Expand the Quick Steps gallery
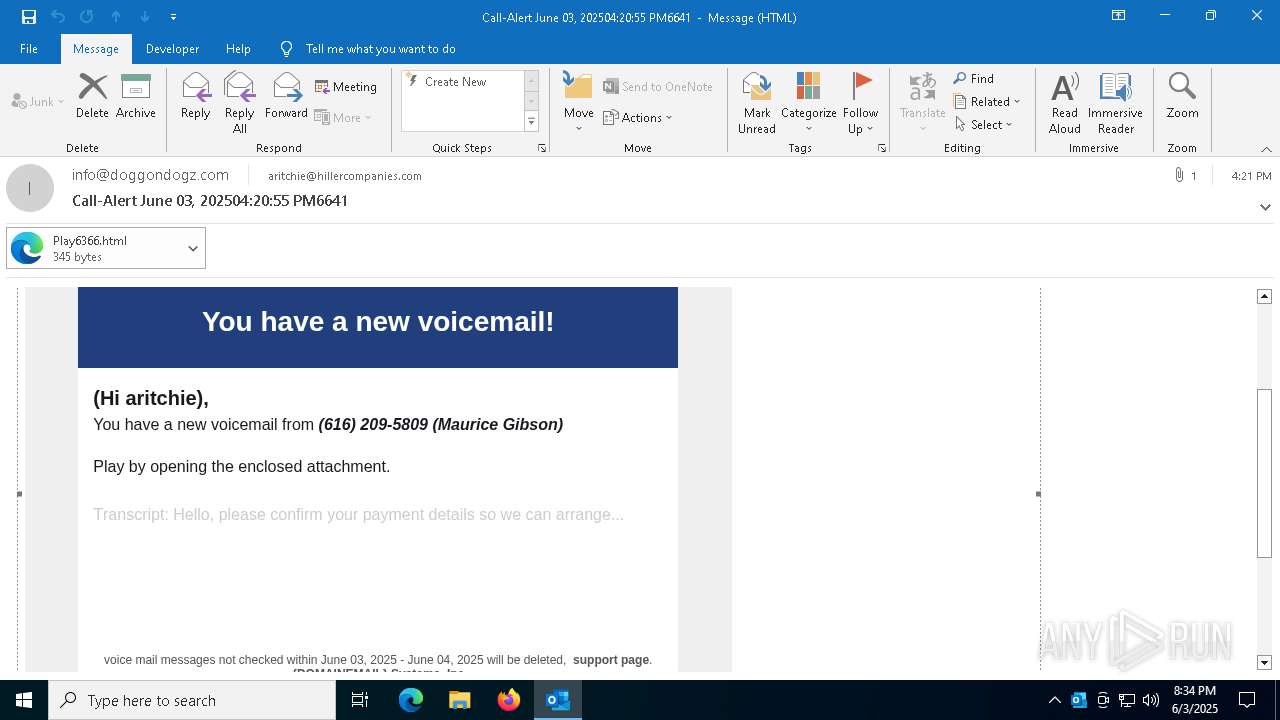 531,122
